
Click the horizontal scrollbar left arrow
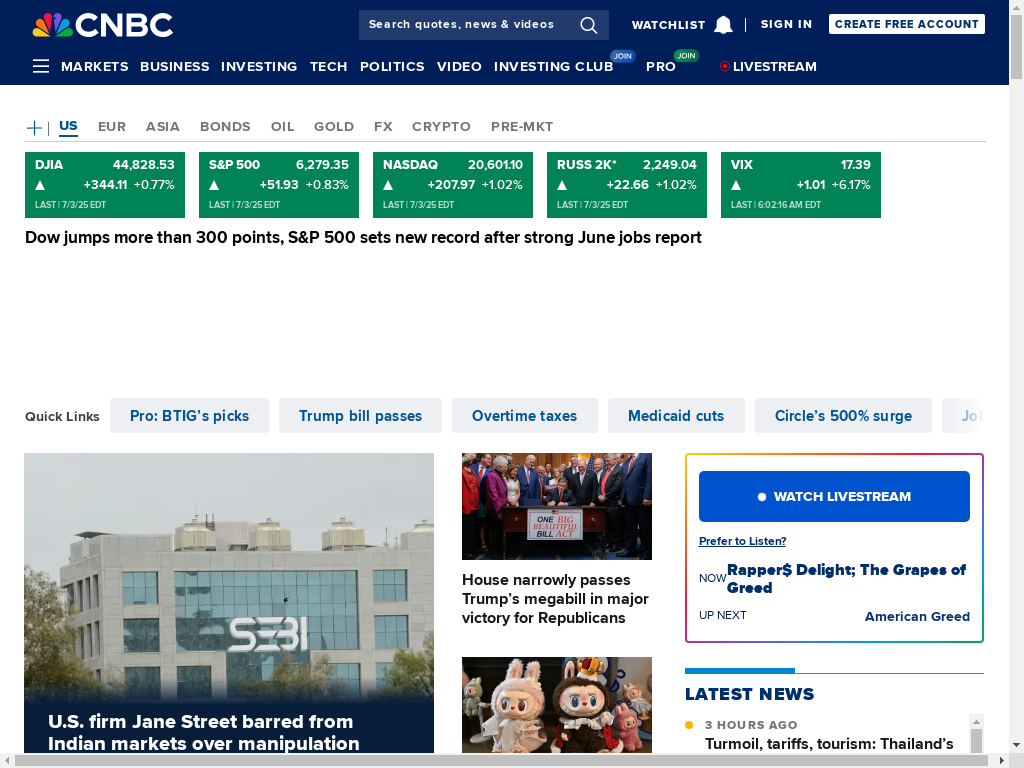(7, 761)
